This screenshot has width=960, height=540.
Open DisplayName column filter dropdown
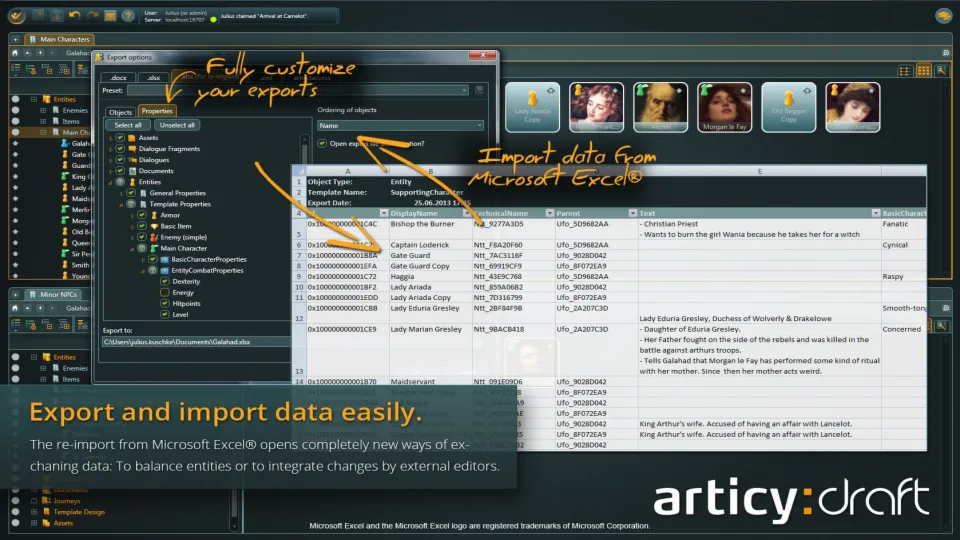tap(467, 213)
